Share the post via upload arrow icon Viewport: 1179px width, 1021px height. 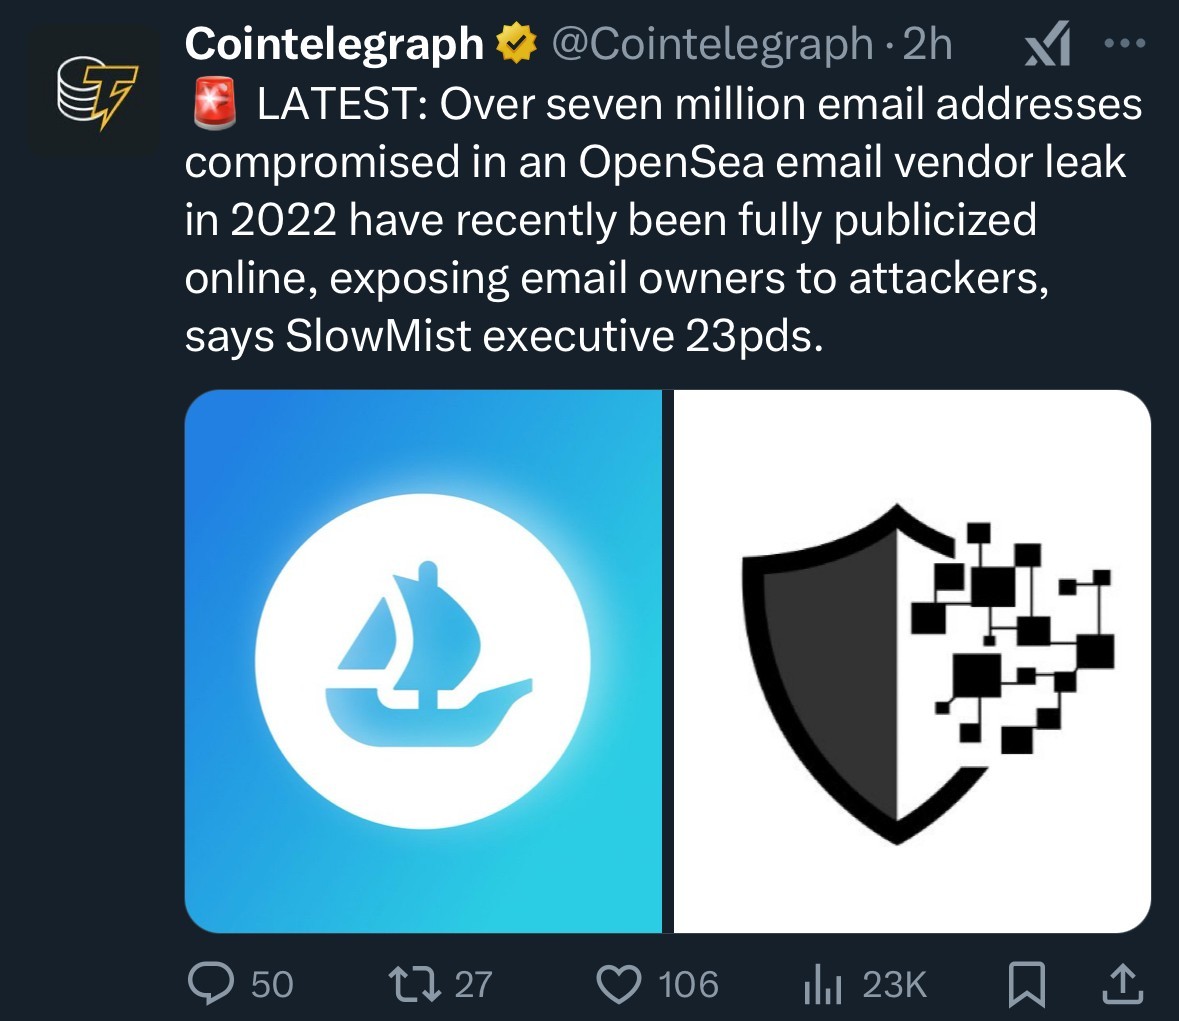(1121, 983)
